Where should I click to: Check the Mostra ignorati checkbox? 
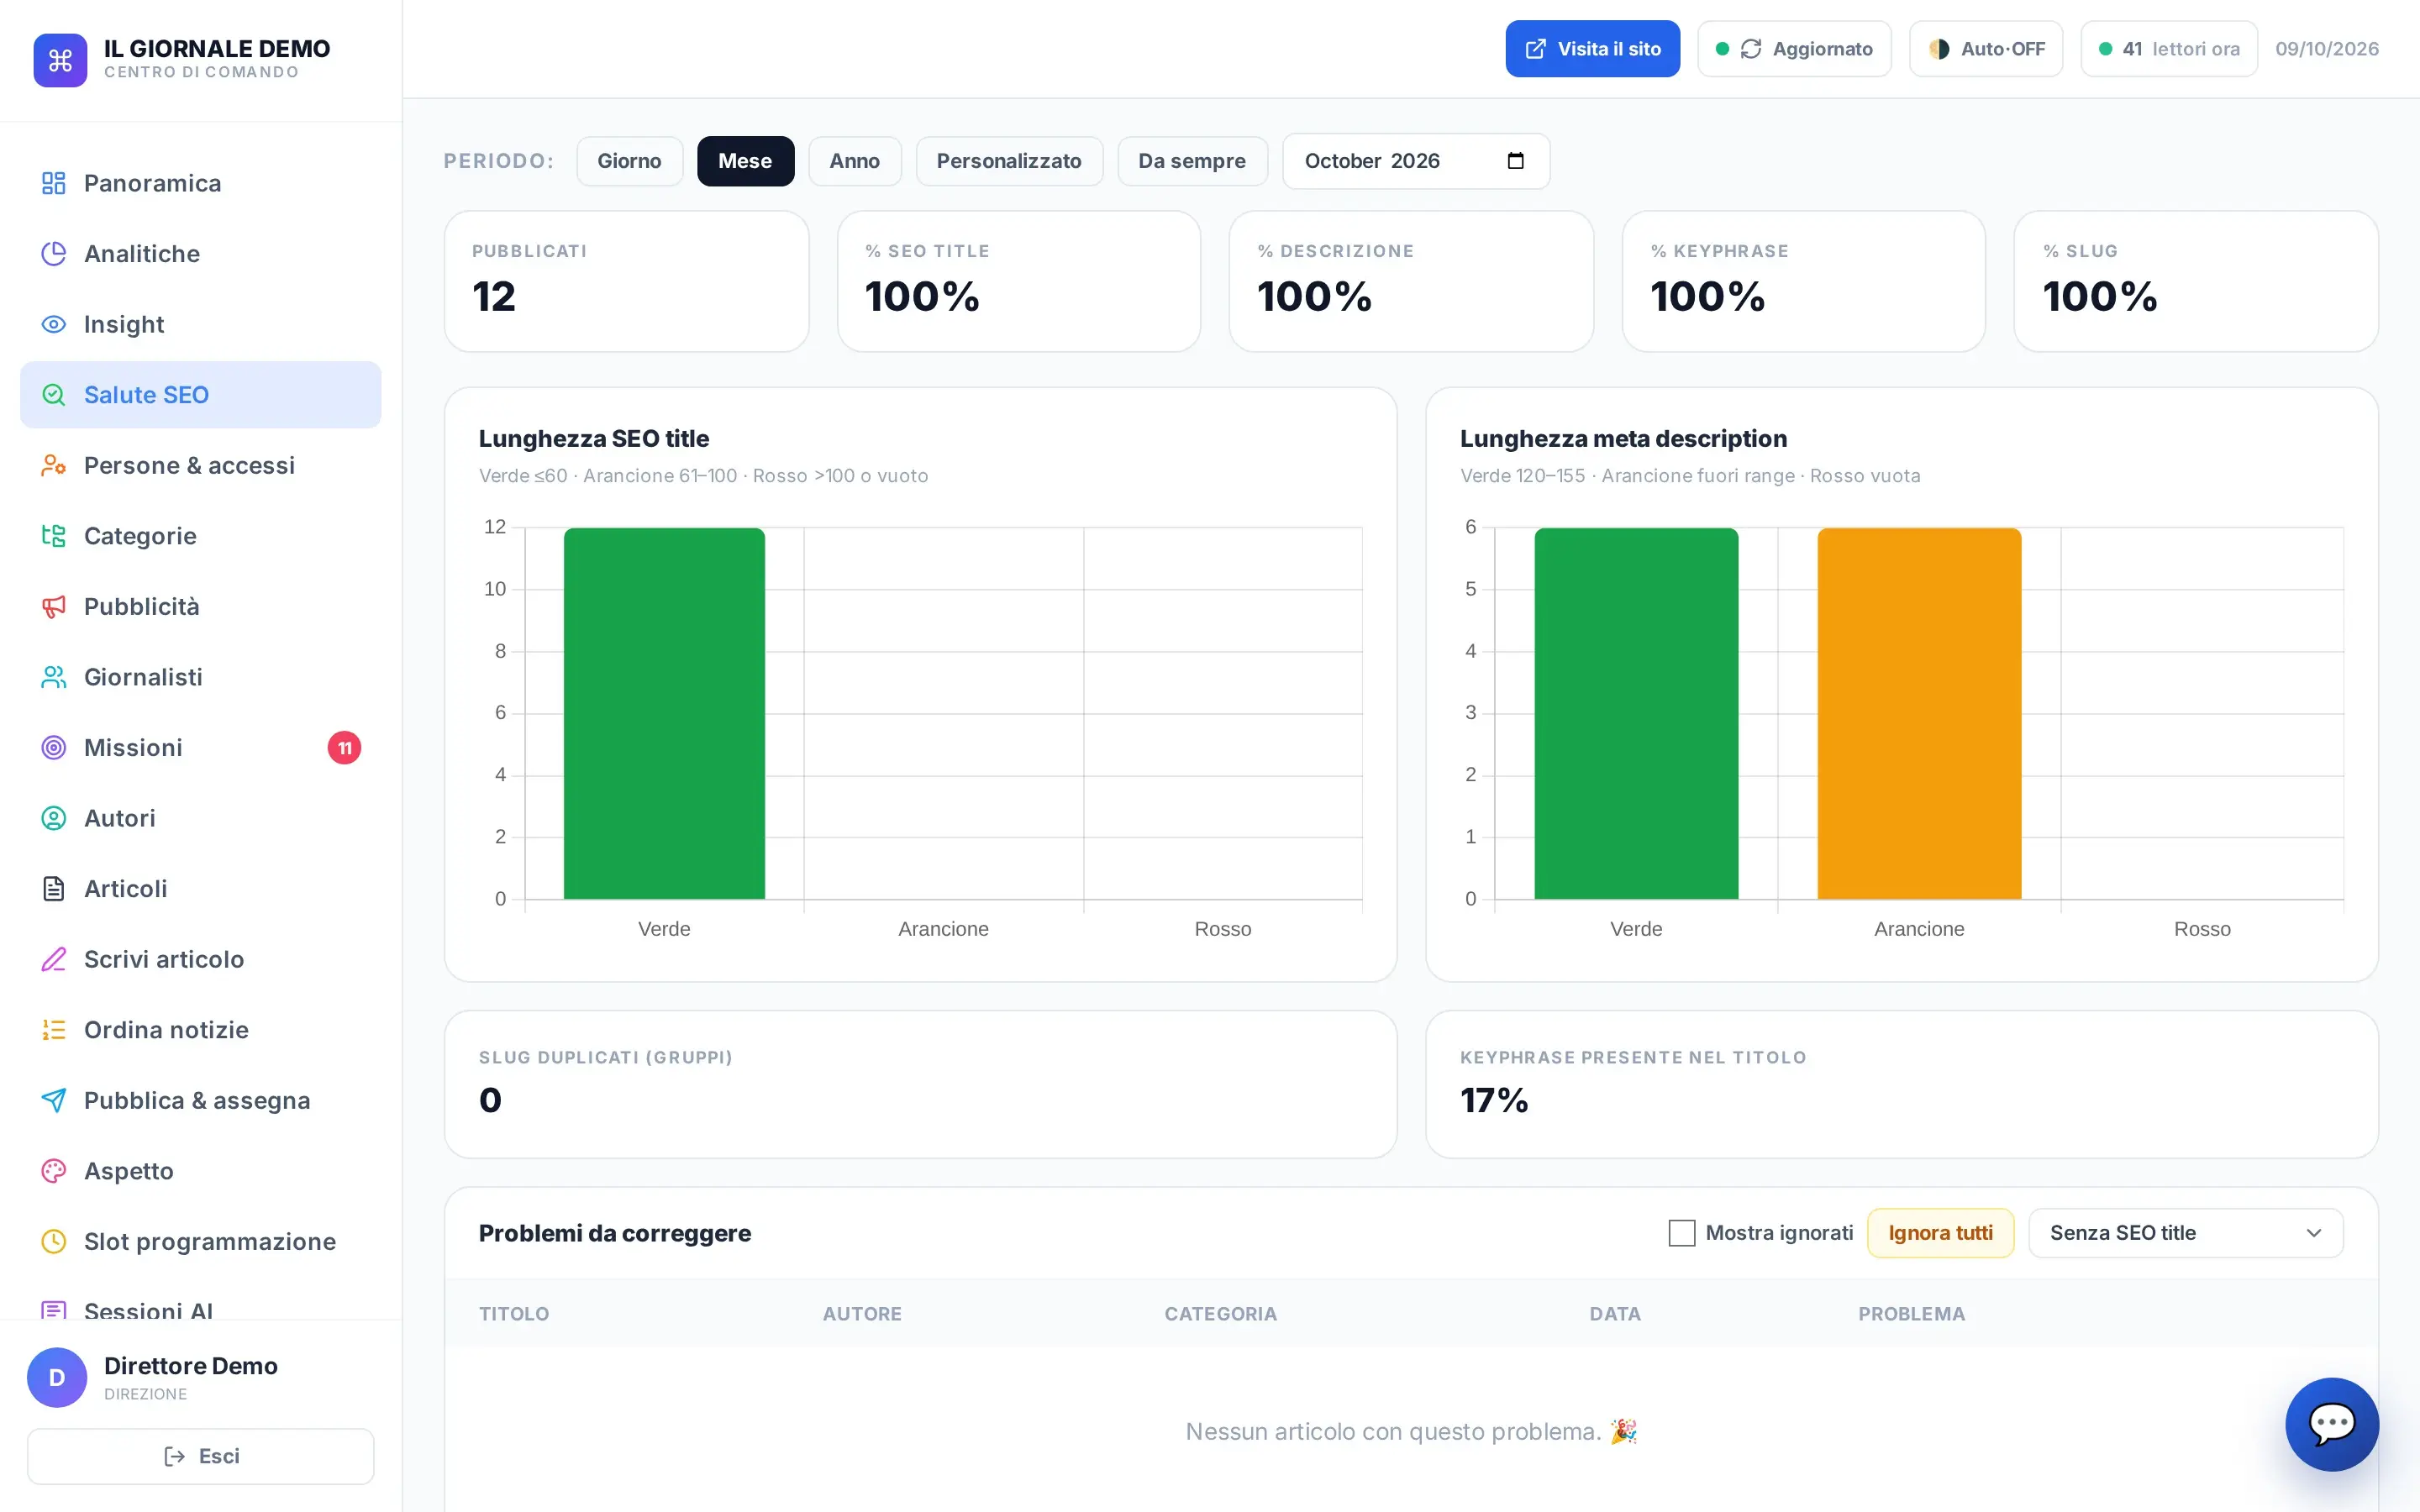click(x=1682, y=1233)
